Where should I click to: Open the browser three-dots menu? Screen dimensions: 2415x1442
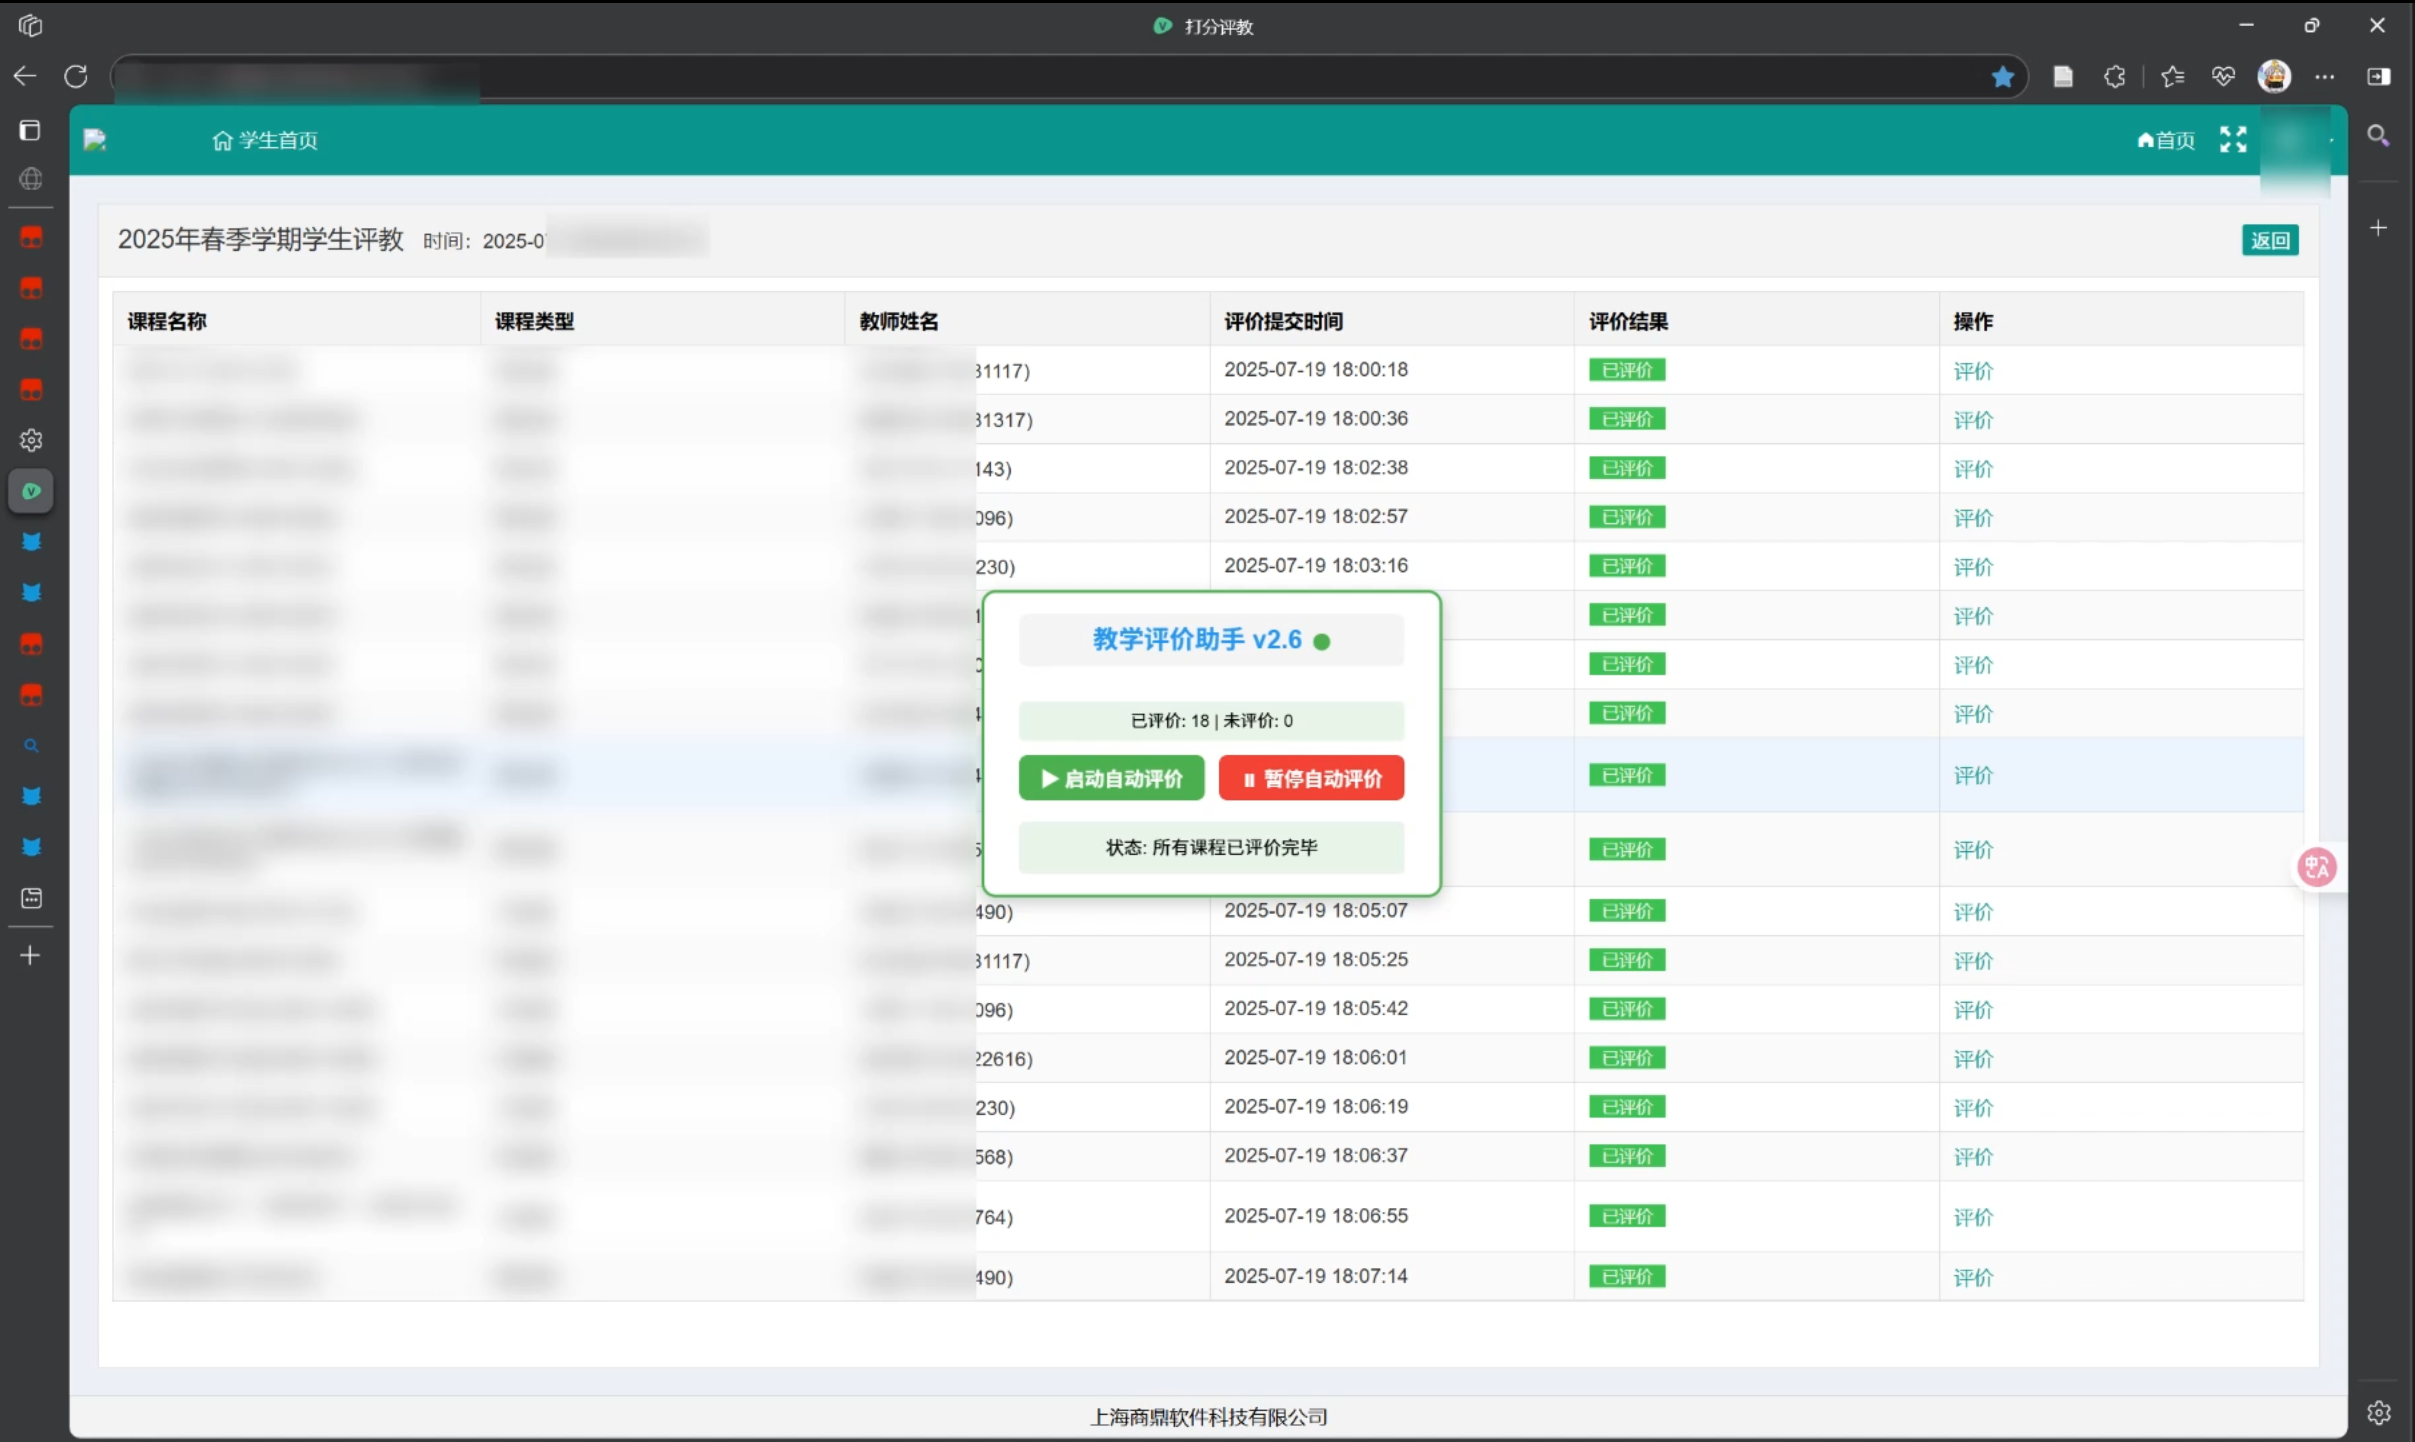pos(2325,77)
